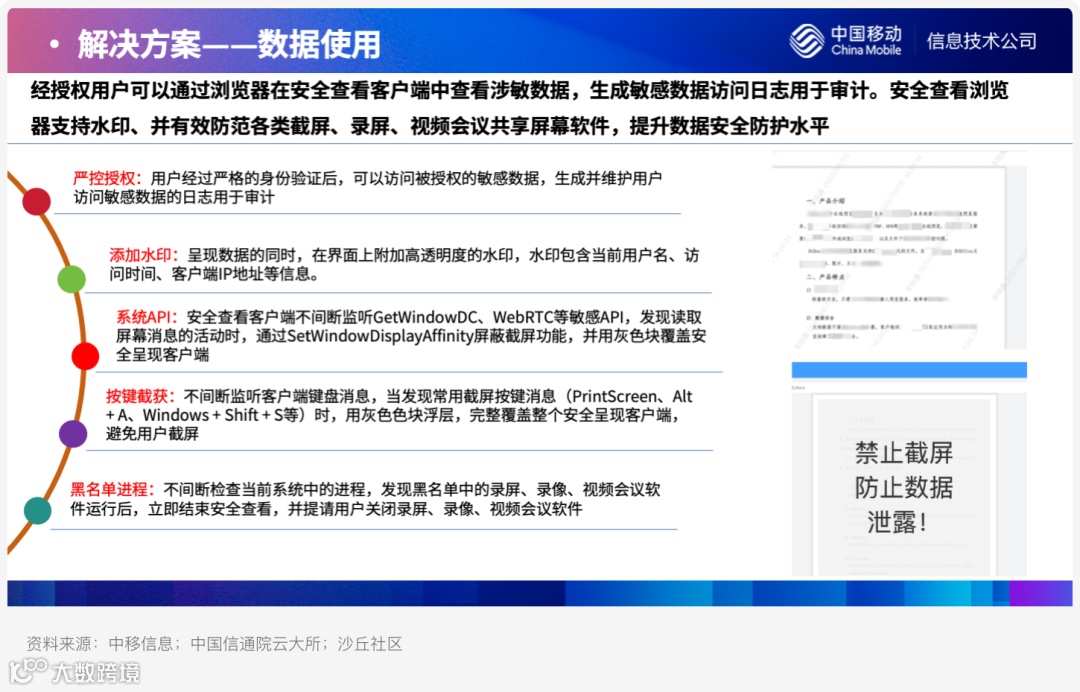Screen dimensions: 1080x692
Task: Click the text mentioning SetWindowDisplayAffinity
Action: click(x=411, y=336)
